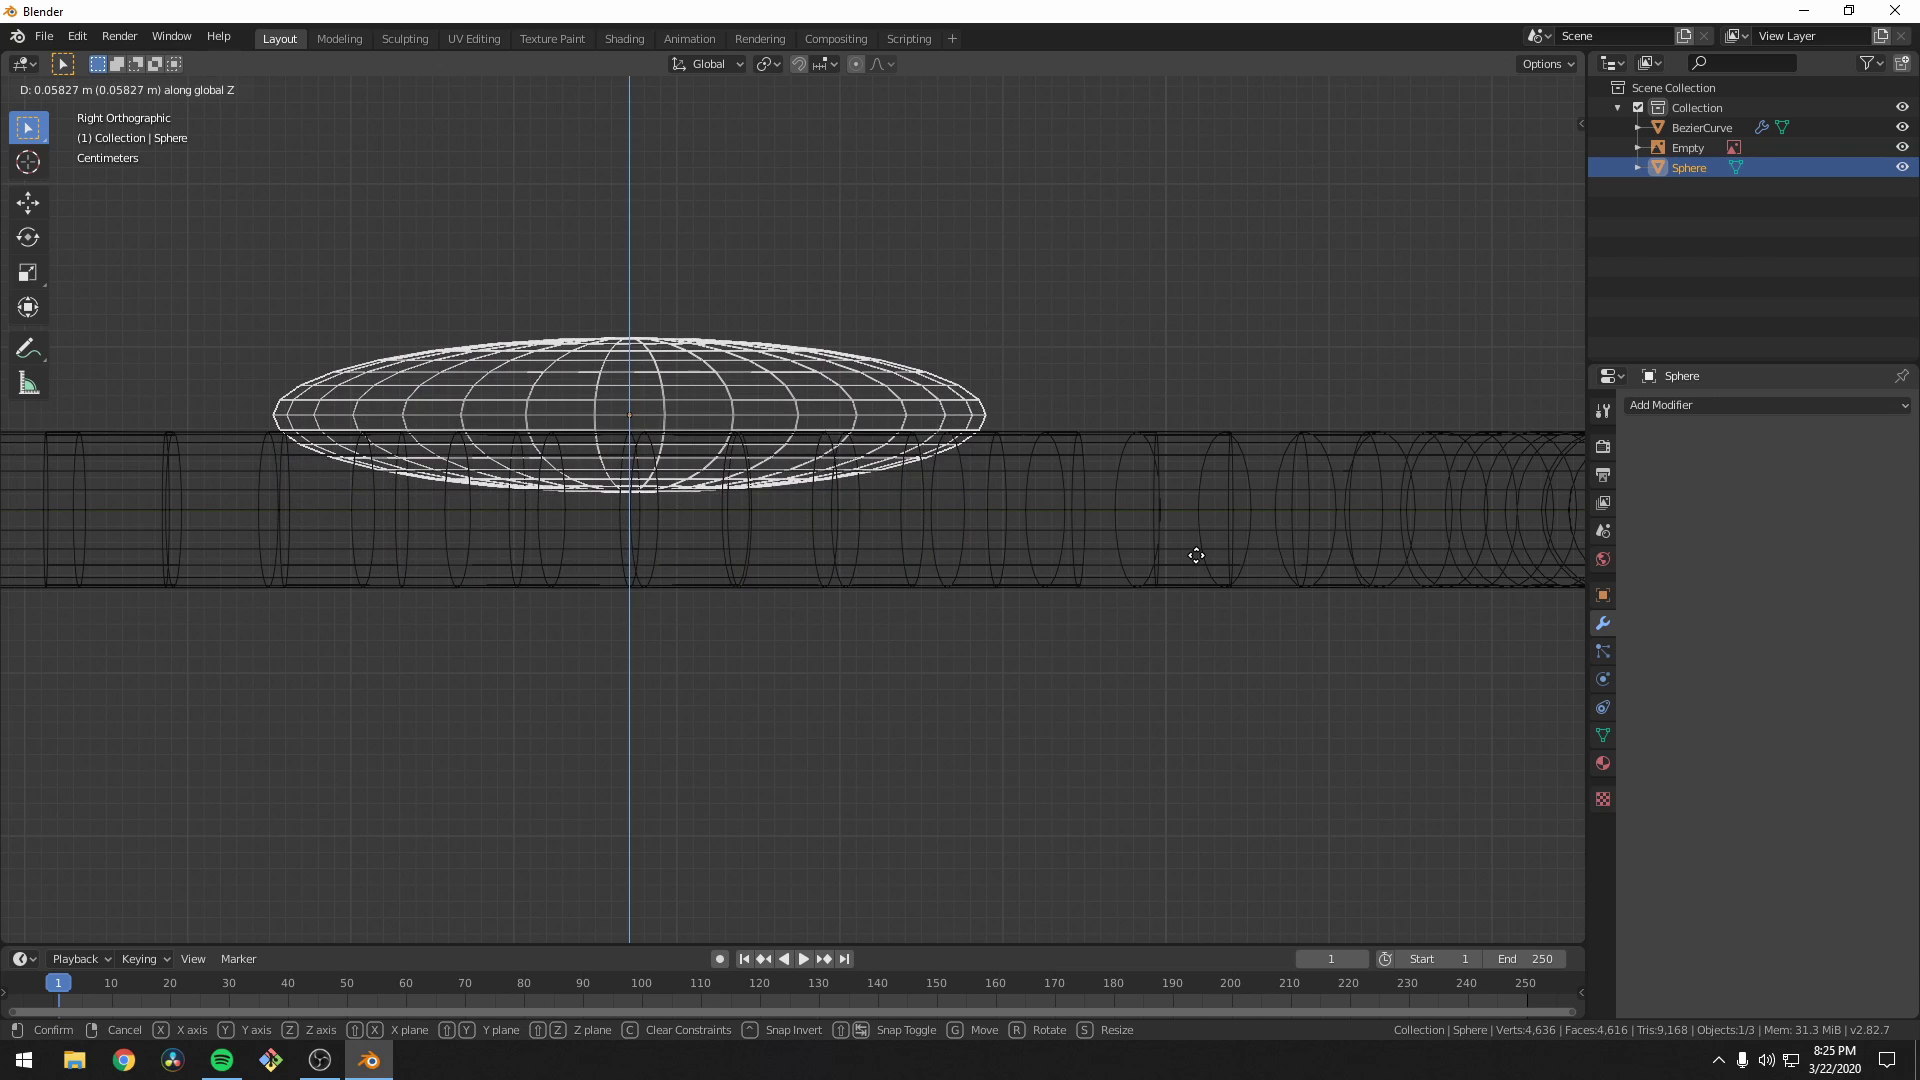Expand the Sphere object in the outliner
1920x1080 pixels.
1637,167
